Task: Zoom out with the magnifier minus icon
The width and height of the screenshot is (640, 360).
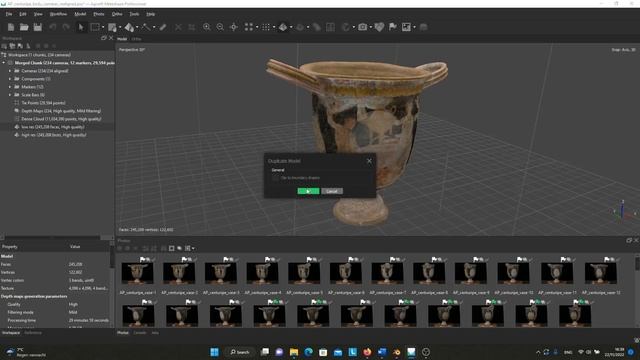Action: pyautogui.click(x=220, y=27)
